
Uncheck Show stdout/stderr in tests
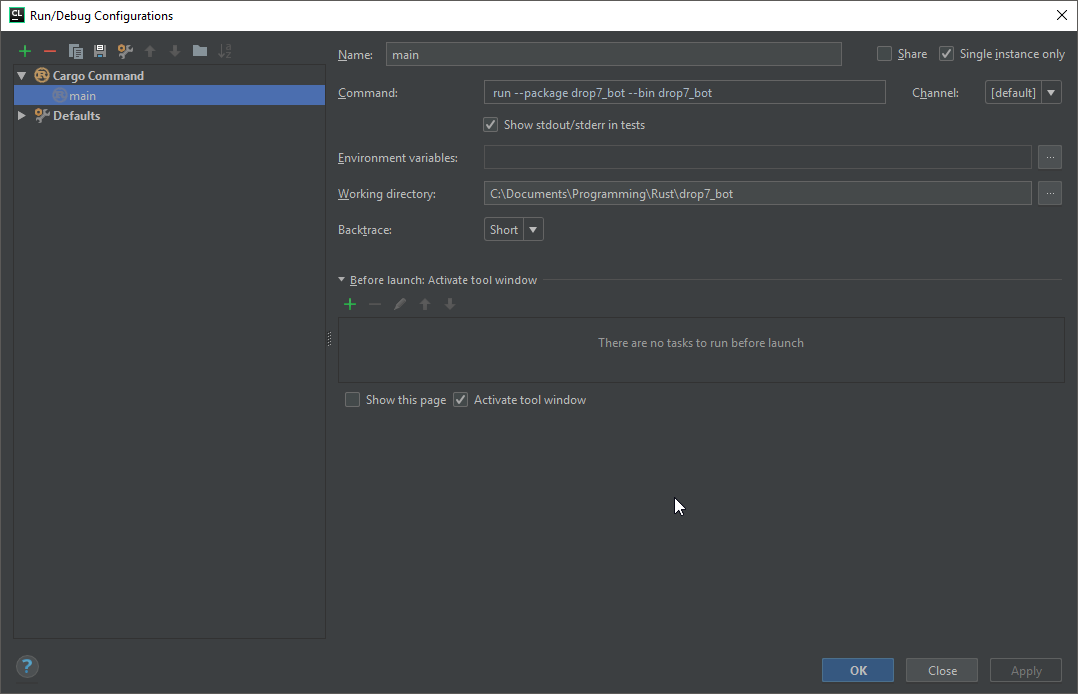pos(490,124)
